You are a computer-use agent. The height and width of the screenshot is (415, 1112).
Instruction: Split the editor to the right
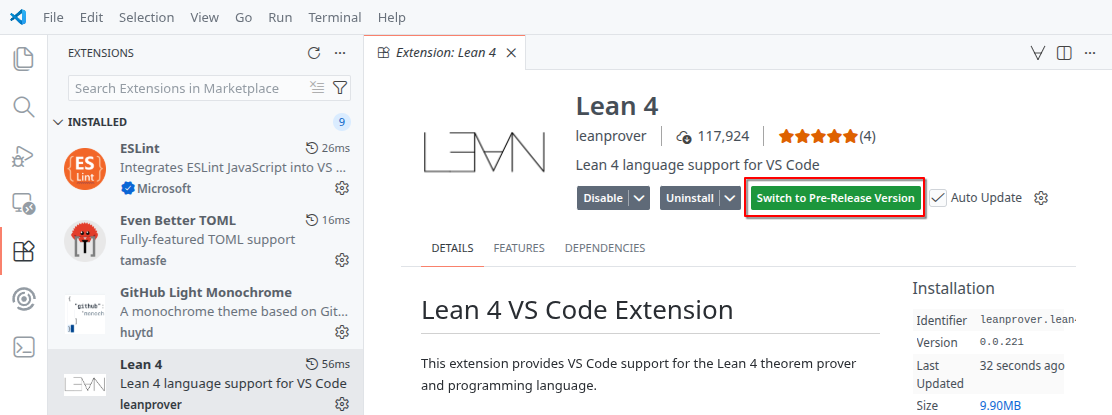(1064, 53)
